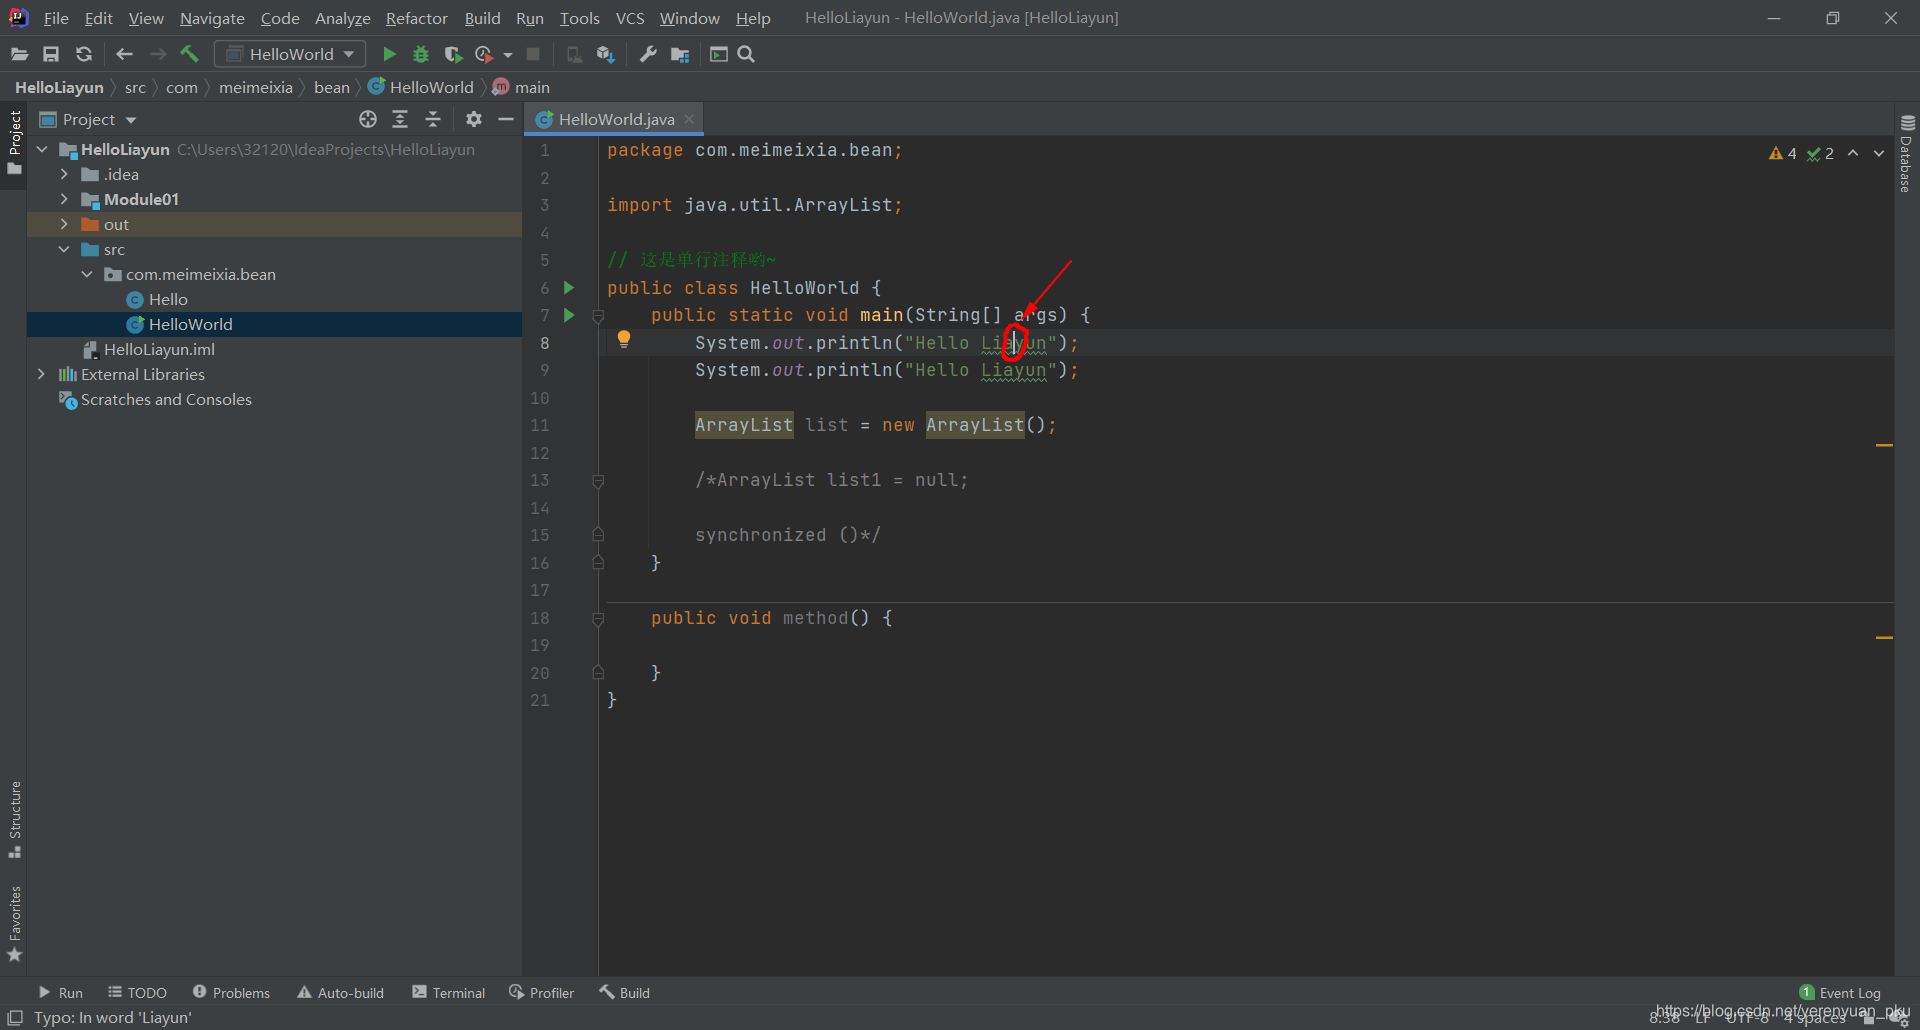Expand the out folder node

(64, 224)
